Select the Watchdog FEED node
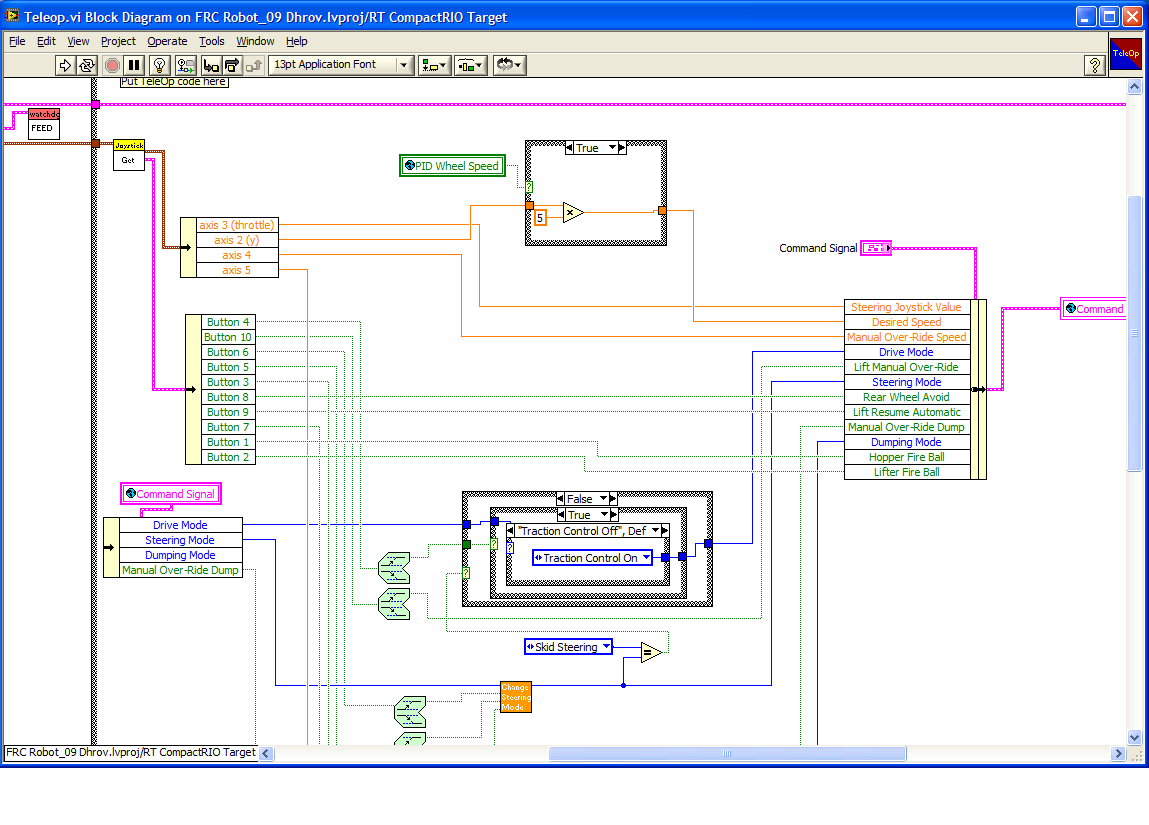1149x825 pixels. (x=43, y=123)
